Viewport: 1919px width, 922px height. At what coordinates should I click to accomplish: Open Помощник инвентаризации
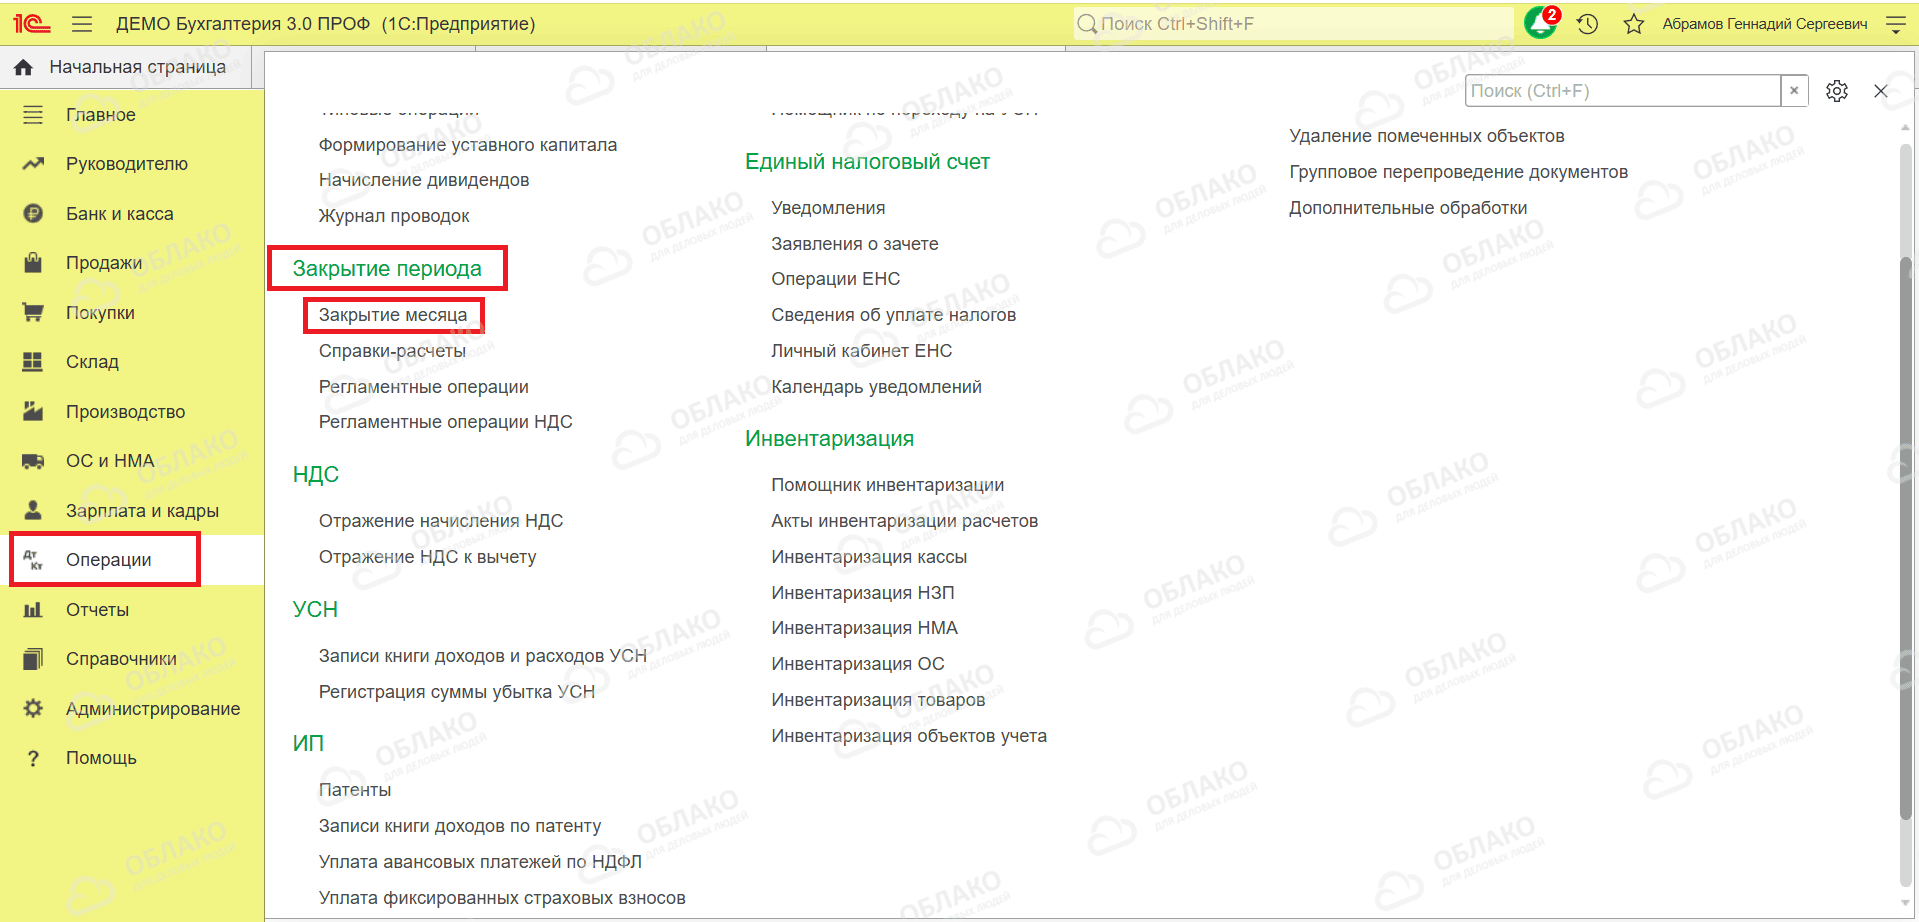(888, 485)
